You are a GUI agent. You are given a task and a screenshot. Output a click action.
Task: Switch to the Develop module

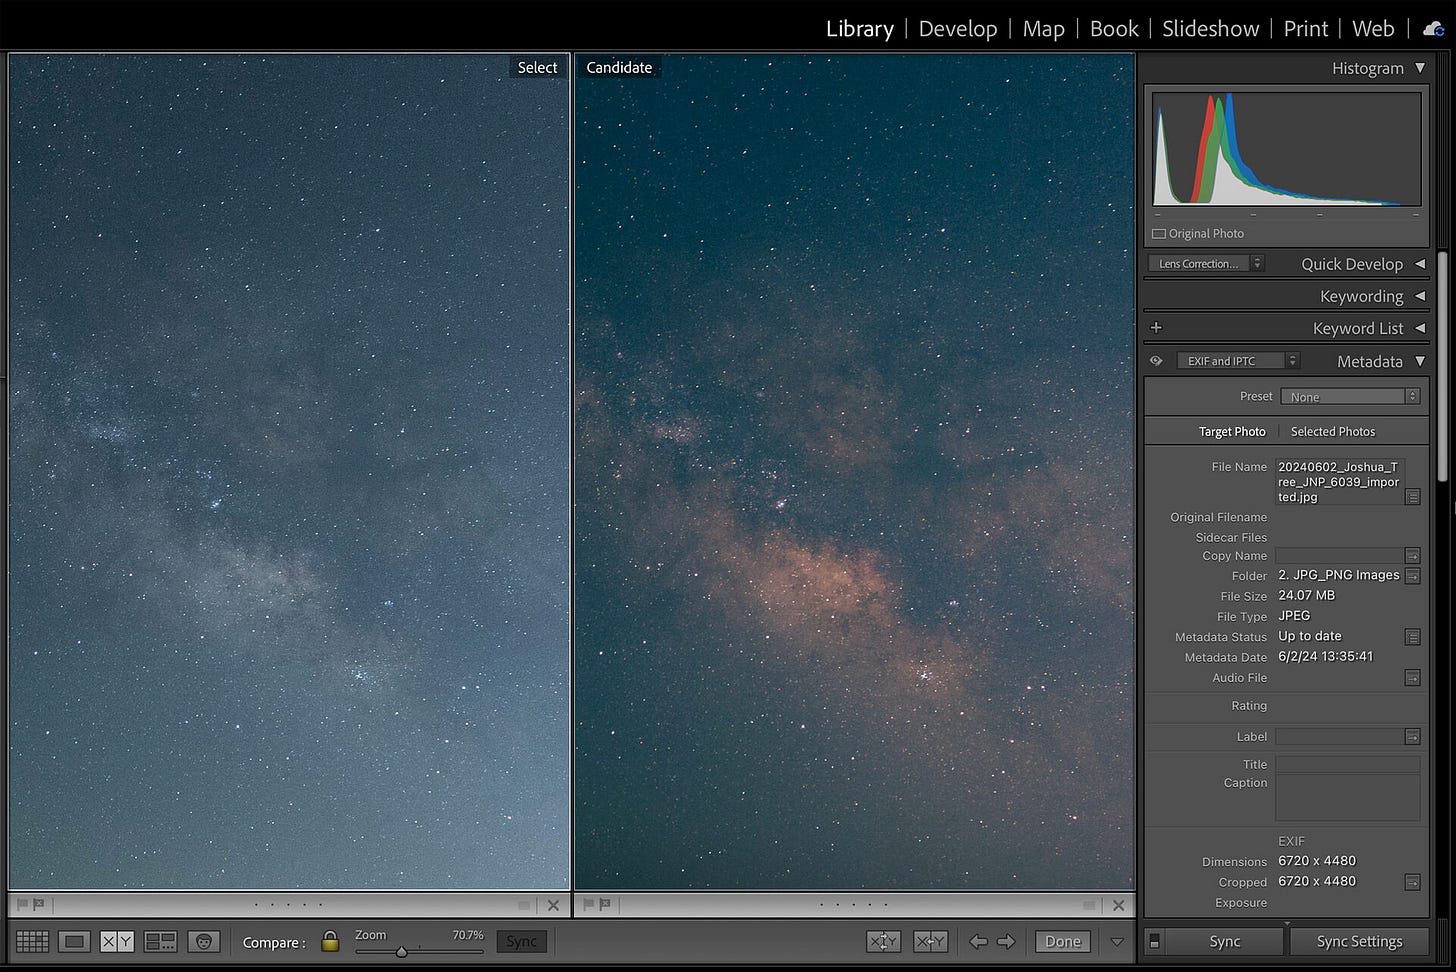pyautogui.click(x=957, y=29)
